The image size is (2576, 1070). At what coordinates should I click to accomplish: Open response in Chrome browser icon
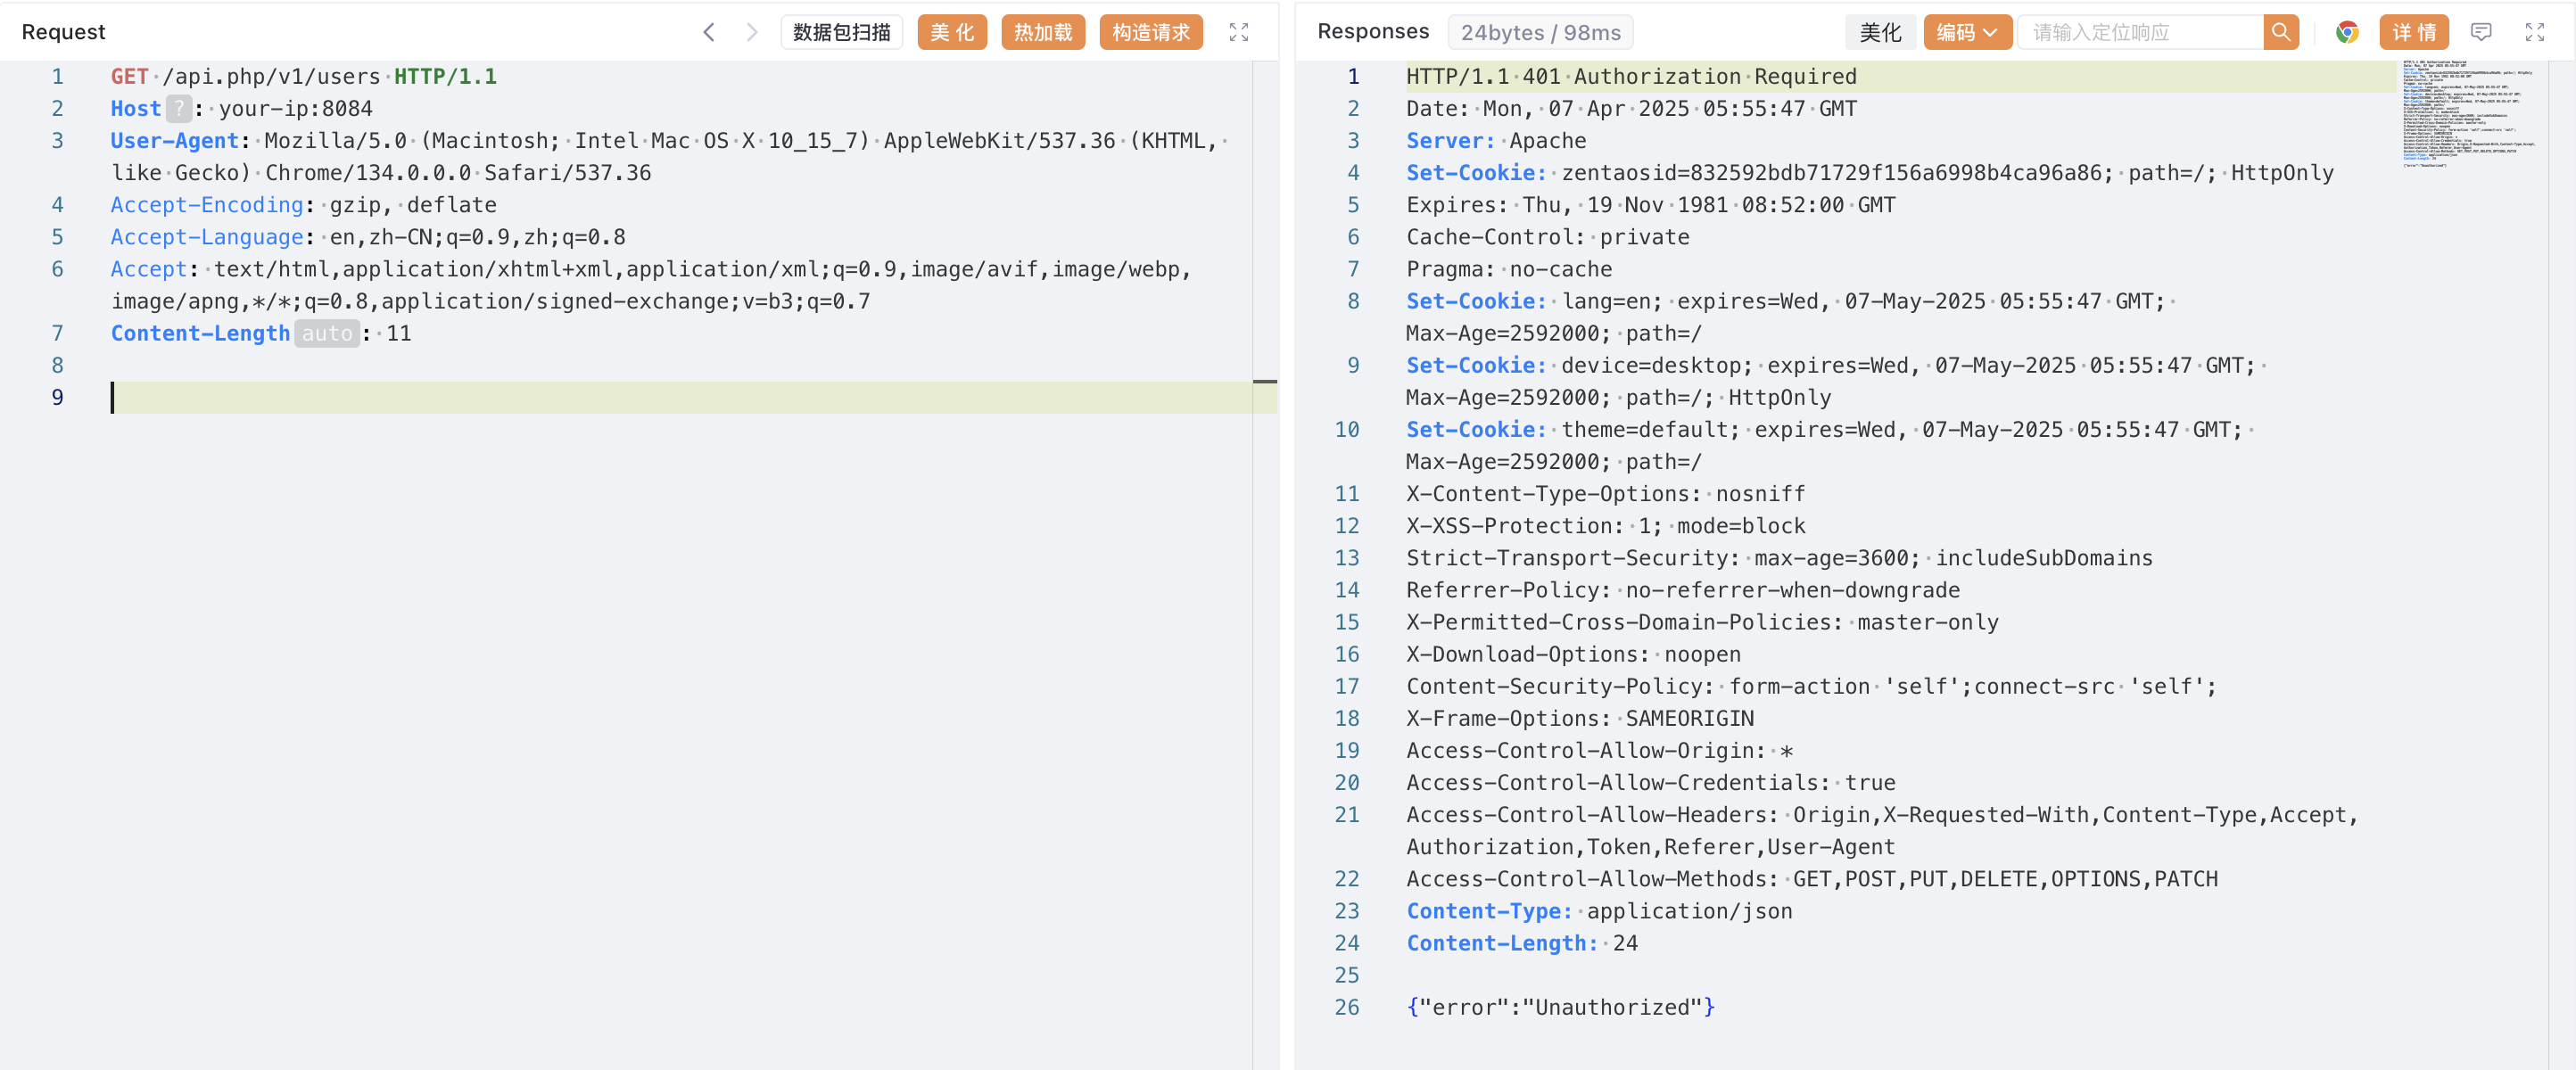coord(2346,32)
